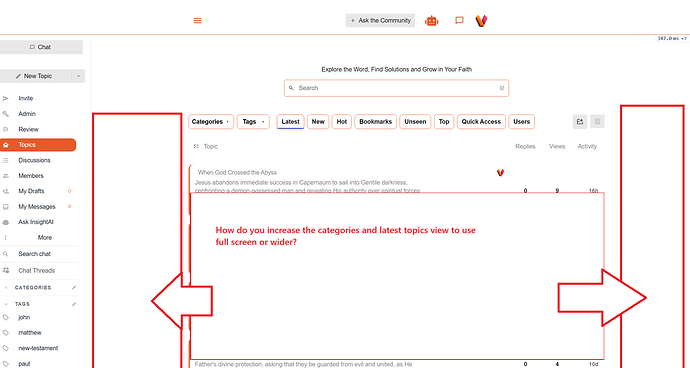The height and width of the screenshot is (368, 690).
Task: Expand the New Topic dropdown arrow
Action: [x=78, y=76]
